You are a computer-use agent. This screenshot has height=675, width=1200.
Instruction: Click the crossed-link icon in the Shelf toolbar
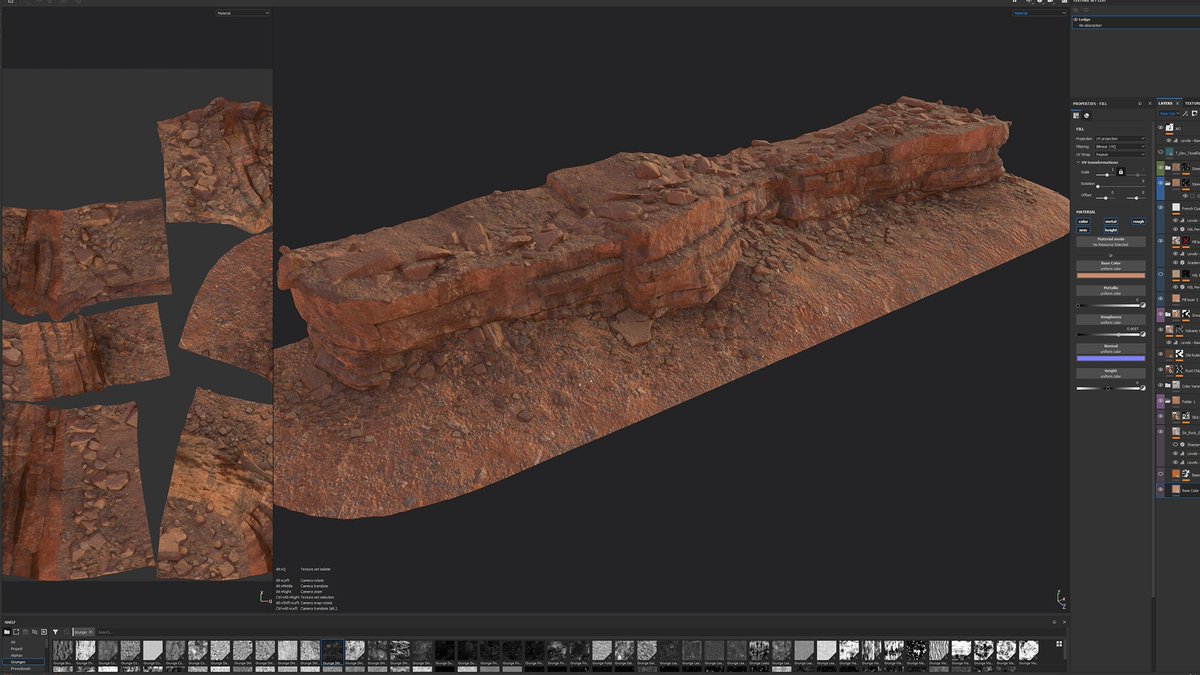pyautogui.click(x=34, y=632)
